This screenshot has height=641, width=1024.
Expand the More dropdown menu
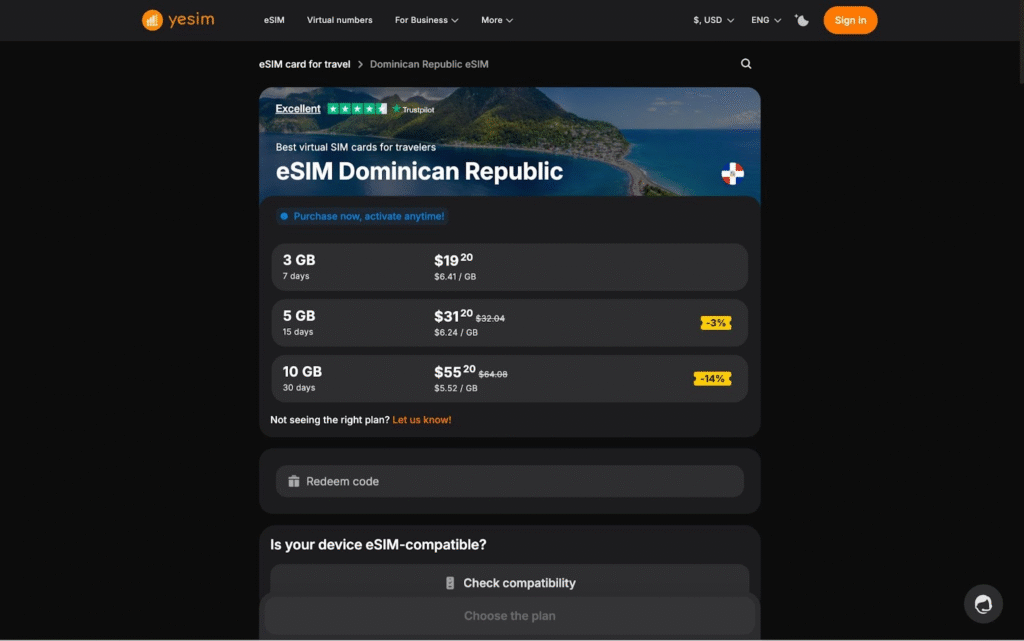coord(497,20)
